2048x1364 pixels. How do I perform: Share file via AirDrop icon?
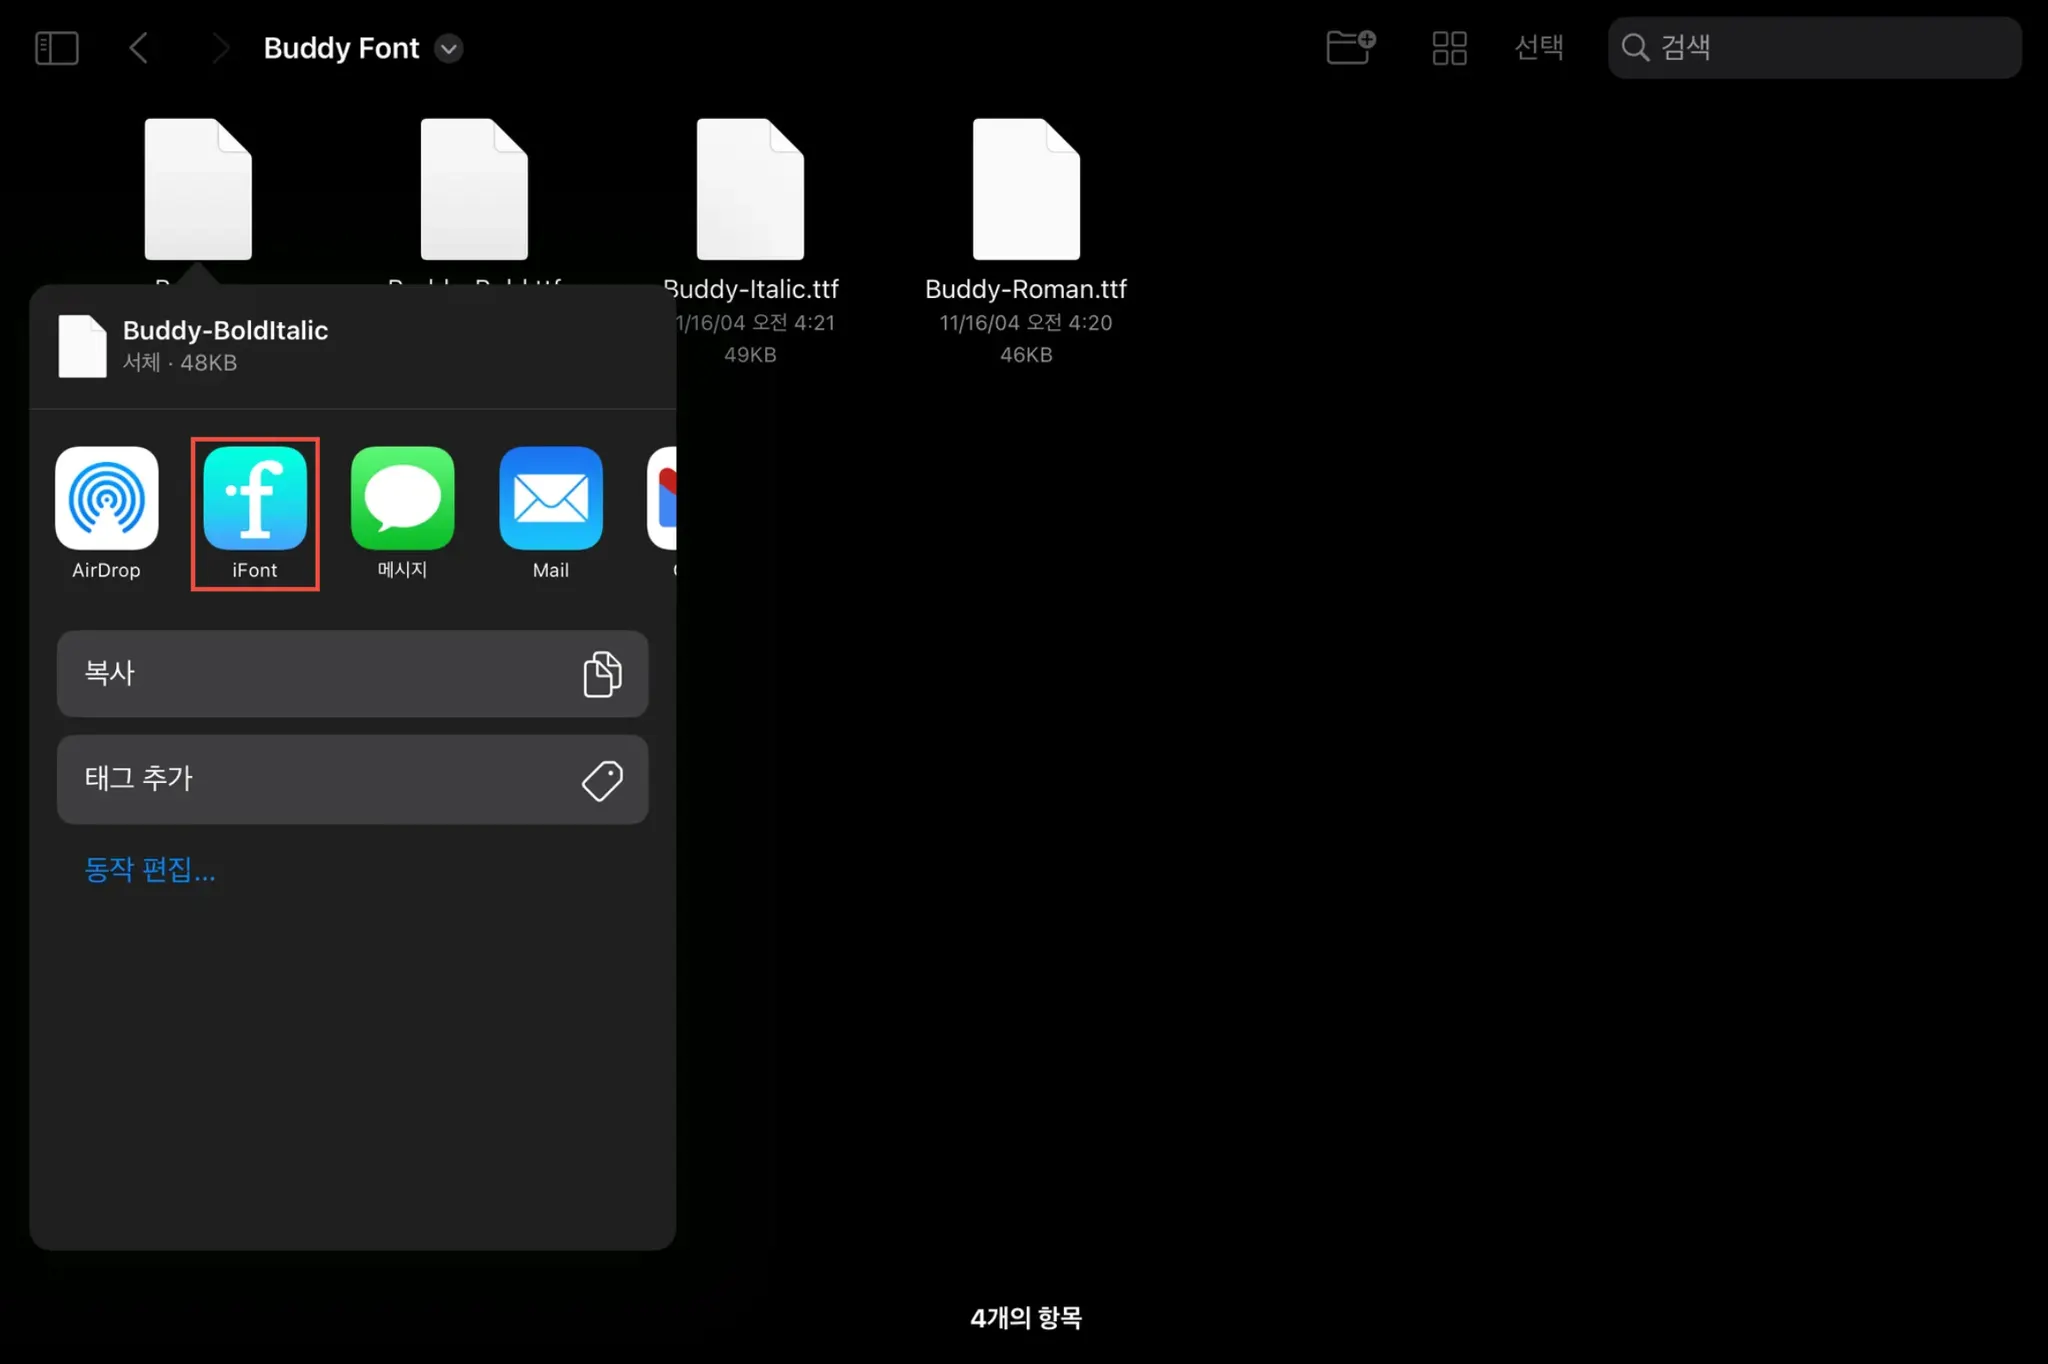(106, 498)
